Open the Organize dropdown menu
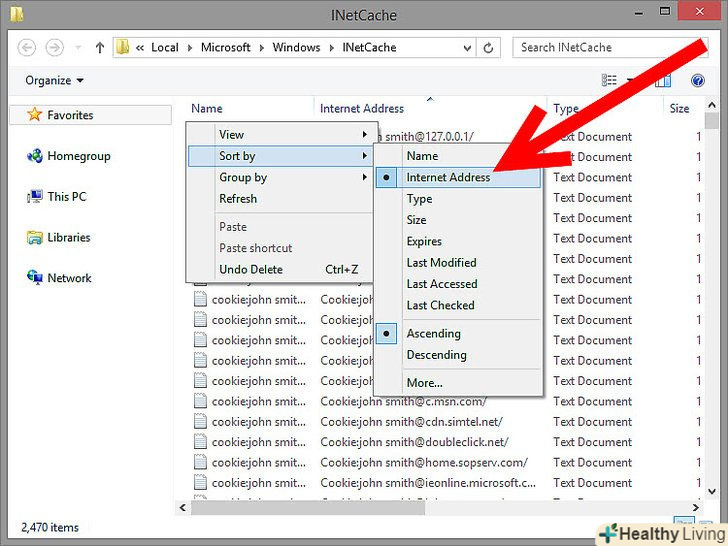This screenshot has height=546, width=728. click(x=55, y=80)
